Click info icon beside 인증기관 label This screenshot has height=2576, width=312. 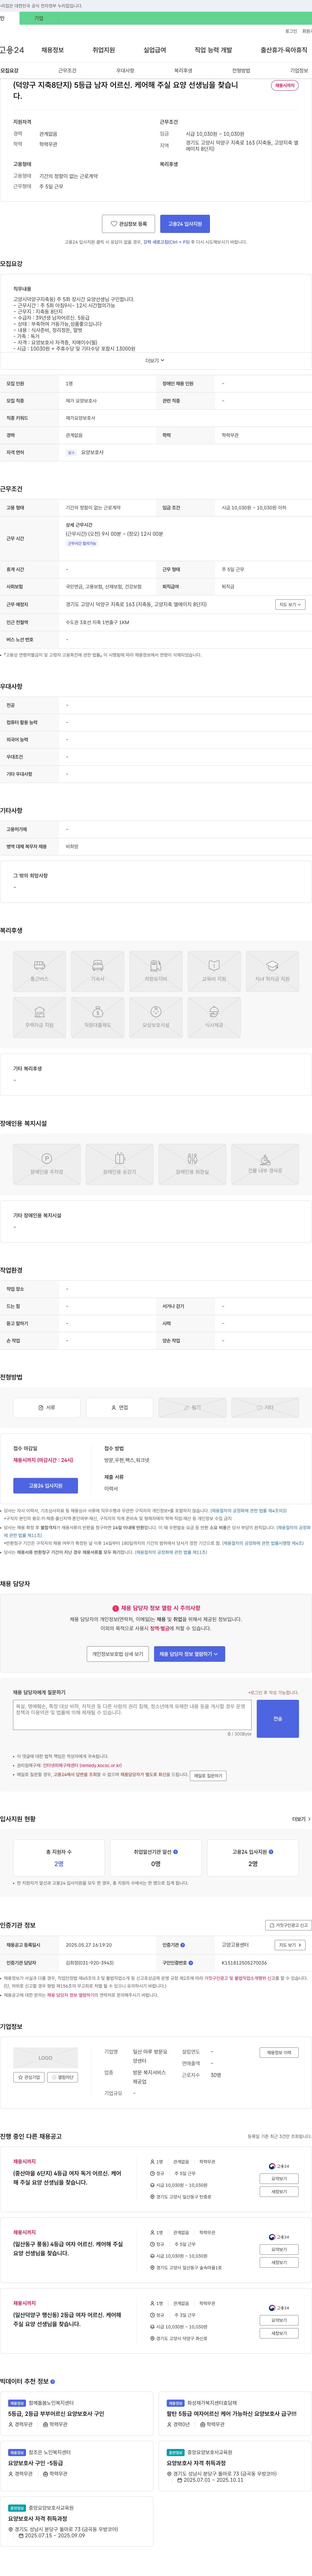point(183,1945)
